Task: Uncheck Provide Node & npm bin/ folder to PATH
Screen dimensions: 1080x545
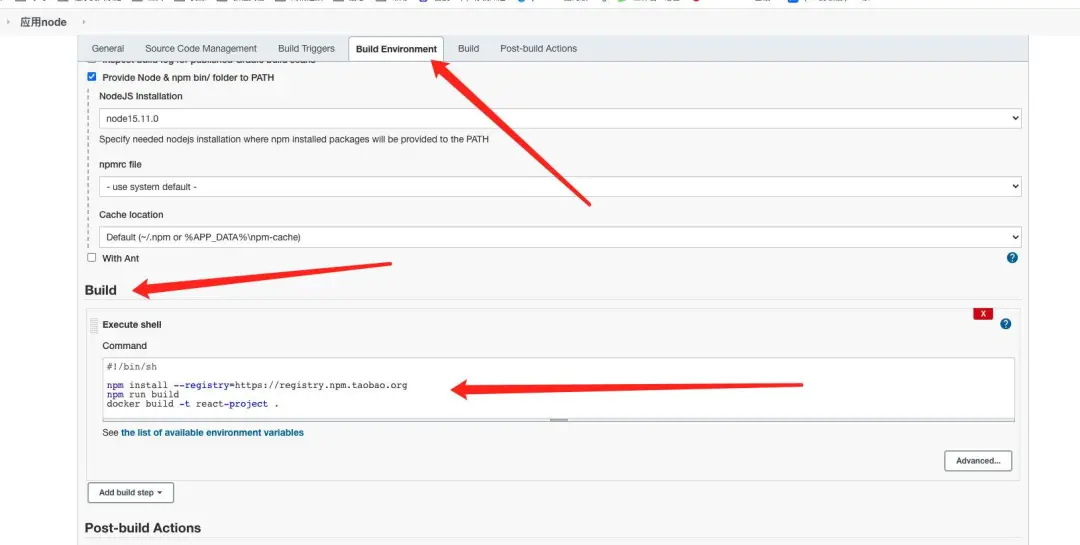Action: click(x=92, y=77)
